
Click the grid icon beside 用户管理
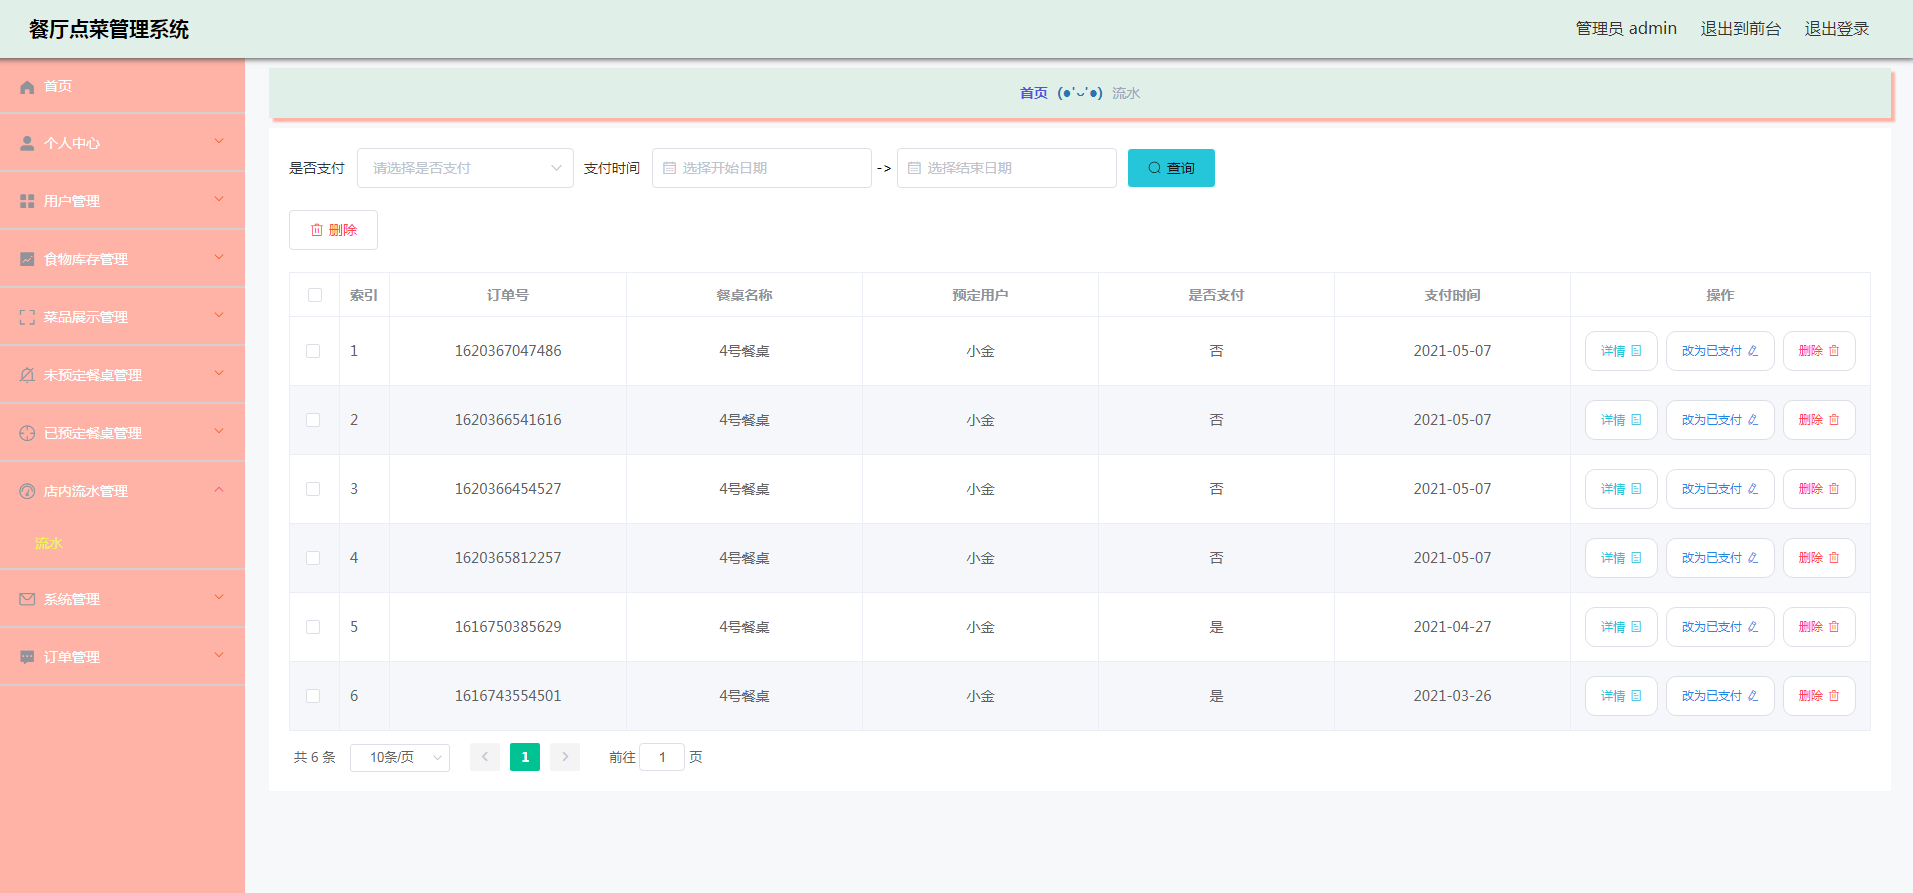coord(27,201)
